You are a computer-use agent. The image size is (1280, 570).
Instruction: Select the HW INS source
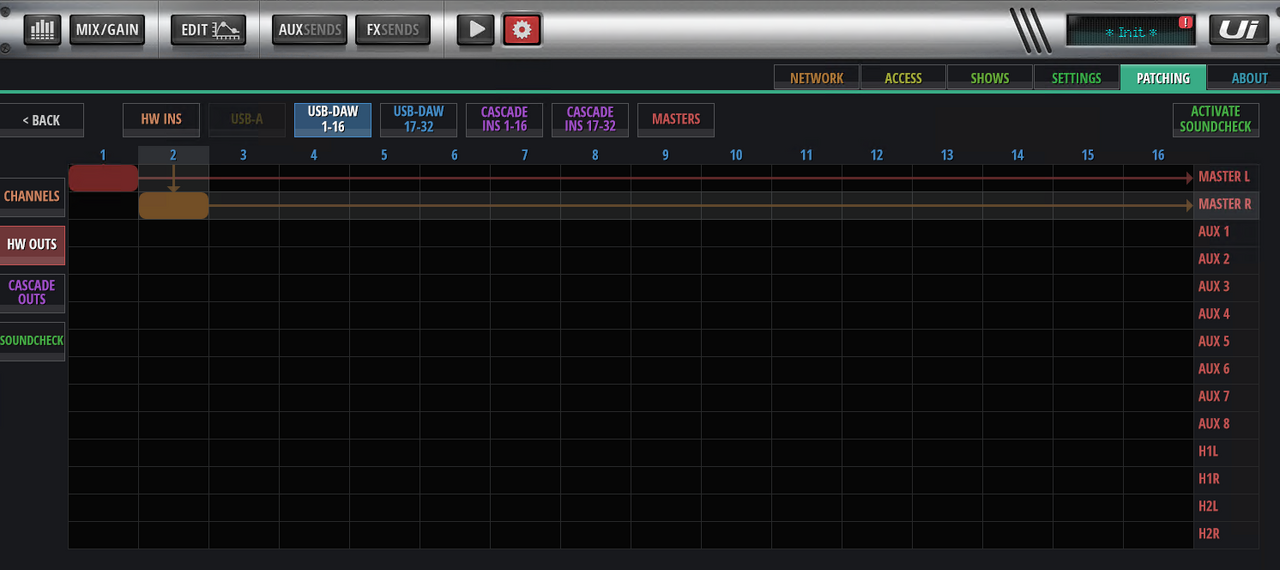[161, 119]
